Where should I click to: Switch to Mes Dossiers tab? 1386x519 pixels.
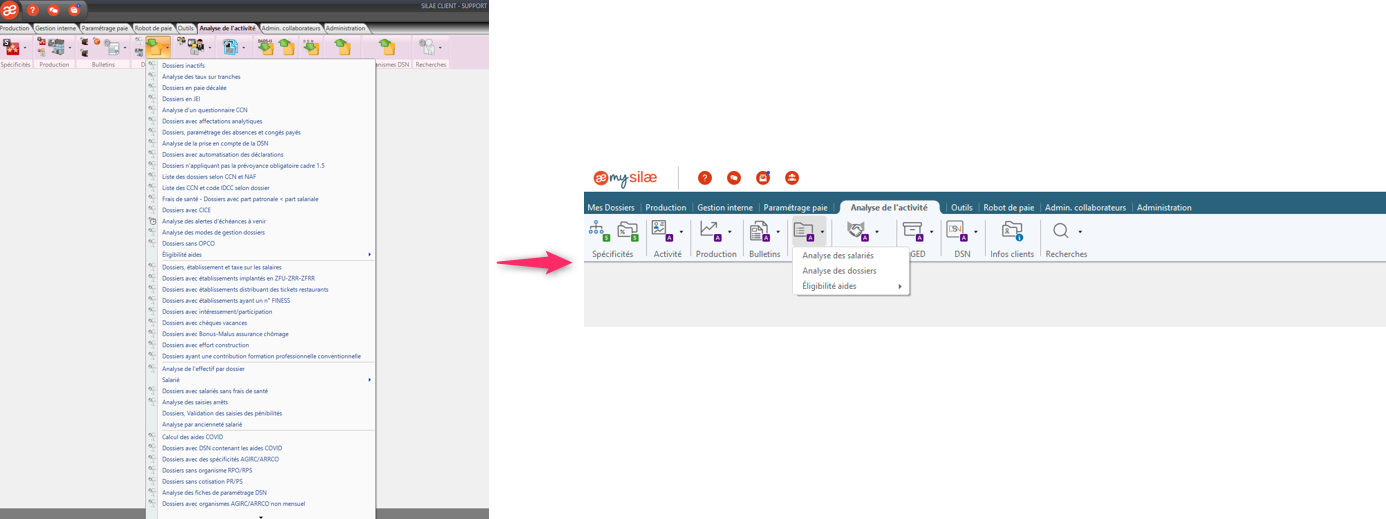[611, 207]
